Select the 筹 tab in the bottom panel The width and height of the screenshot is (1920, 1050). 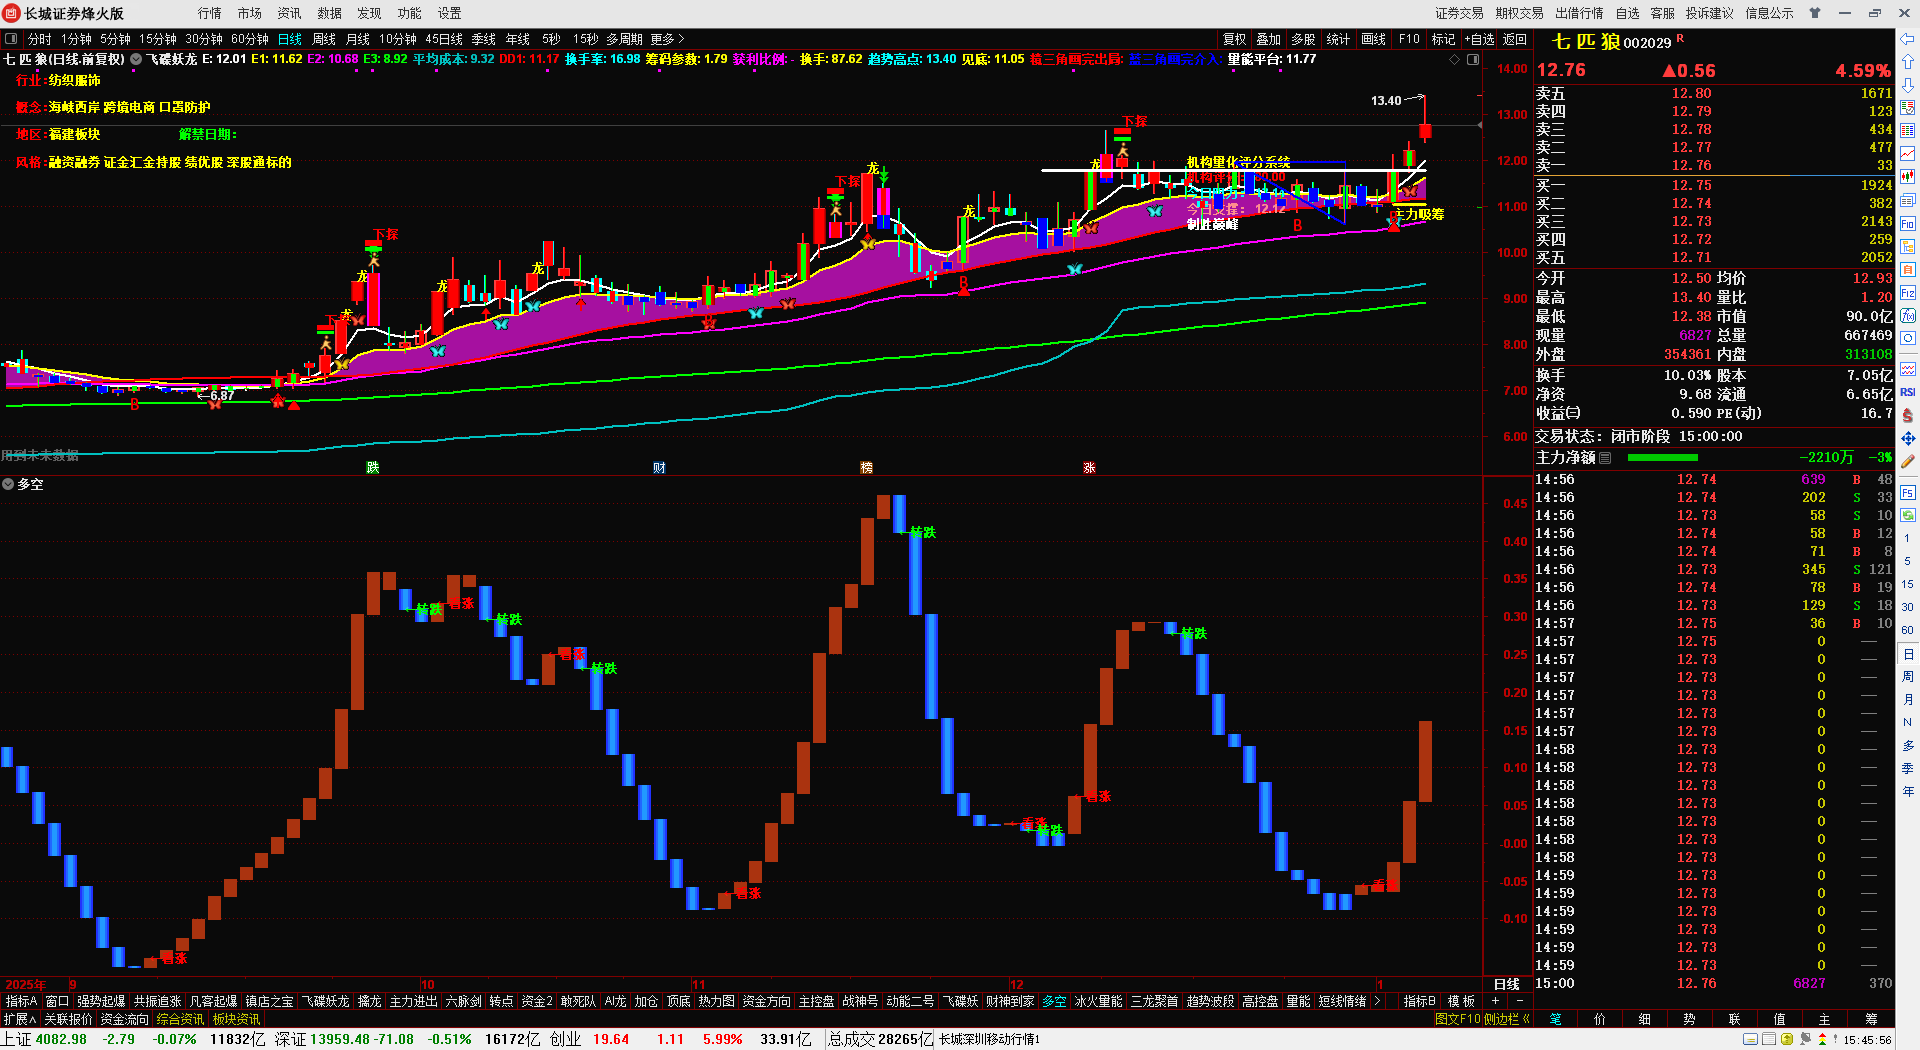point(1871,1019)
